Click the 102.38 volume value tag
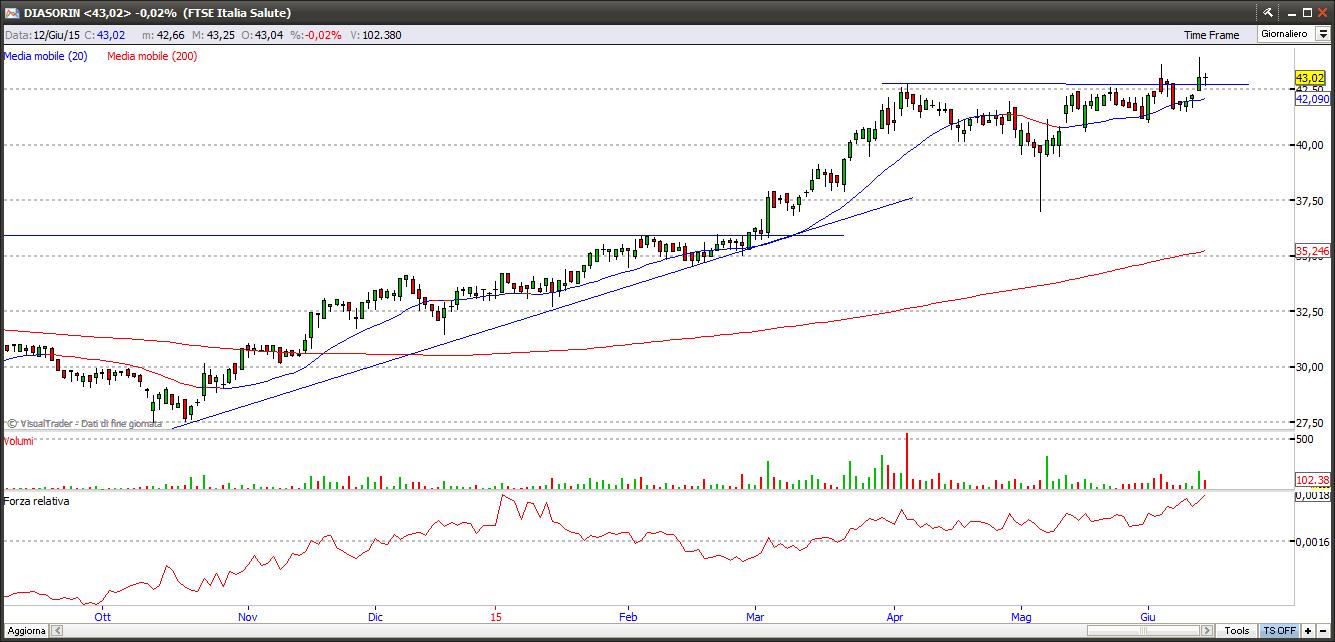Viewport: 1335px width, 642px height. [1311, 481]
